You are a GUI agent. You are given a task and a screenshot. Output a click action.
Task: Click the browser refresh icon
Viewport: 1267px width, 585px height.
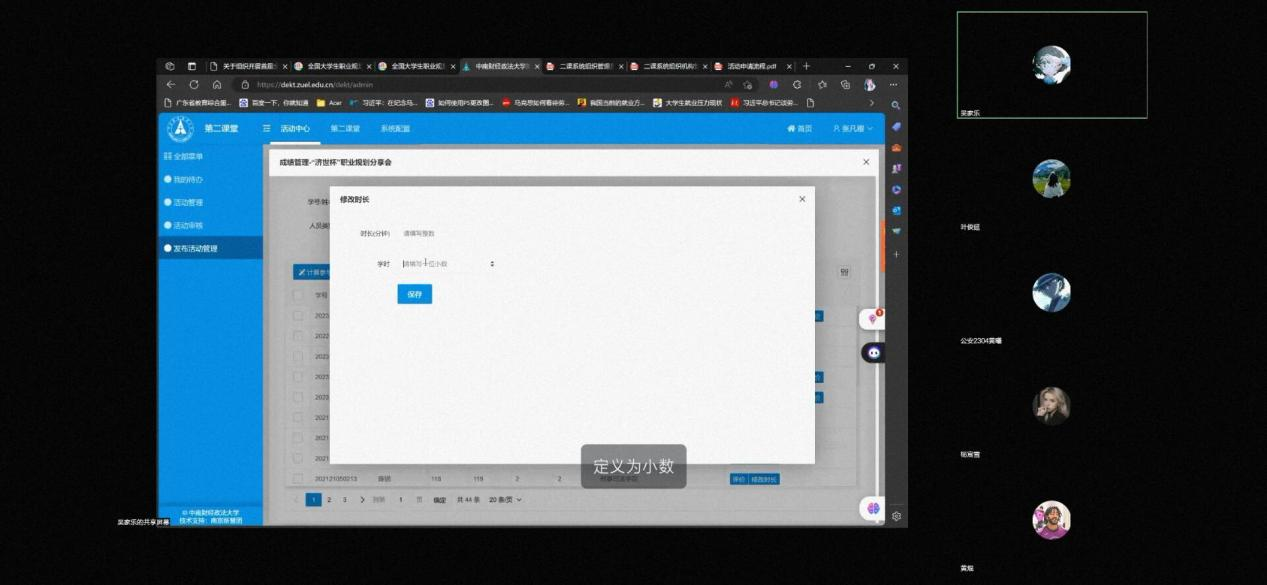pos(194,85)
